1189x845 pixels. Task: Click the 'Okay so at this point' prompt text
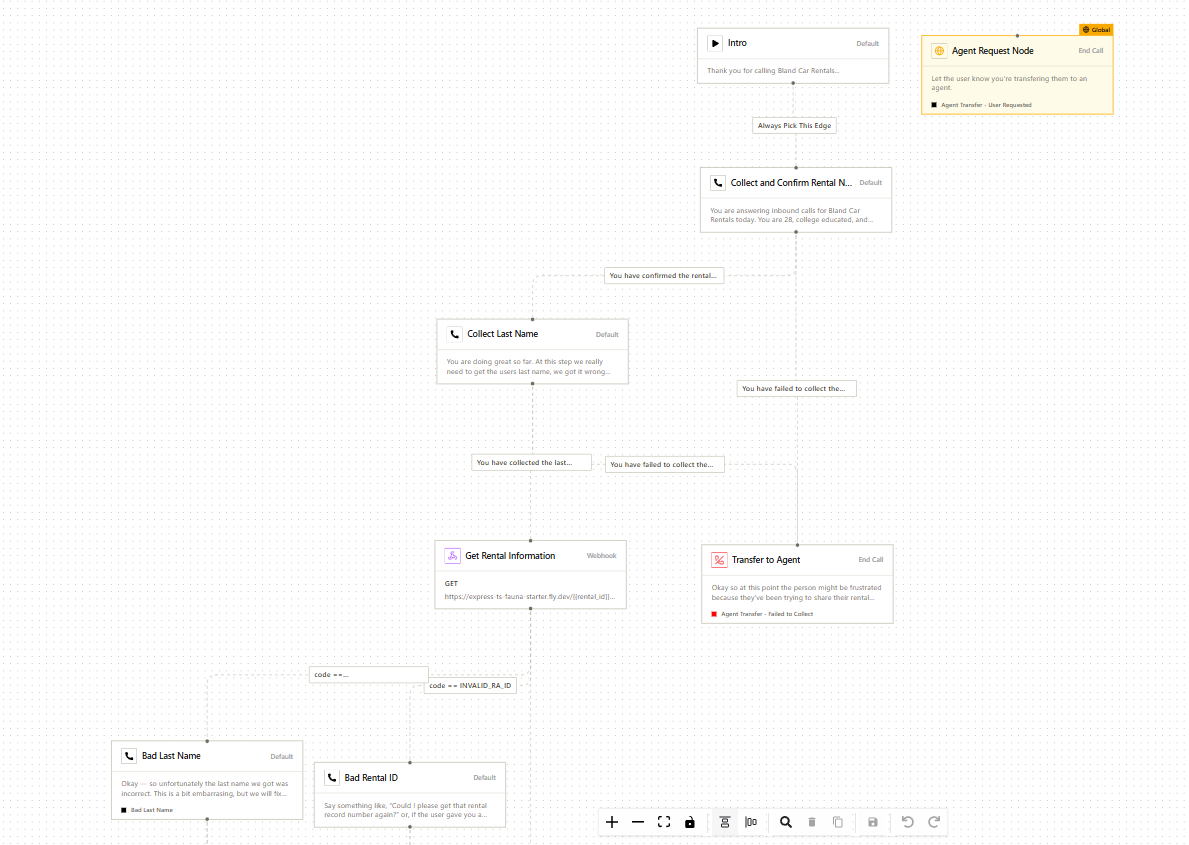796,592
